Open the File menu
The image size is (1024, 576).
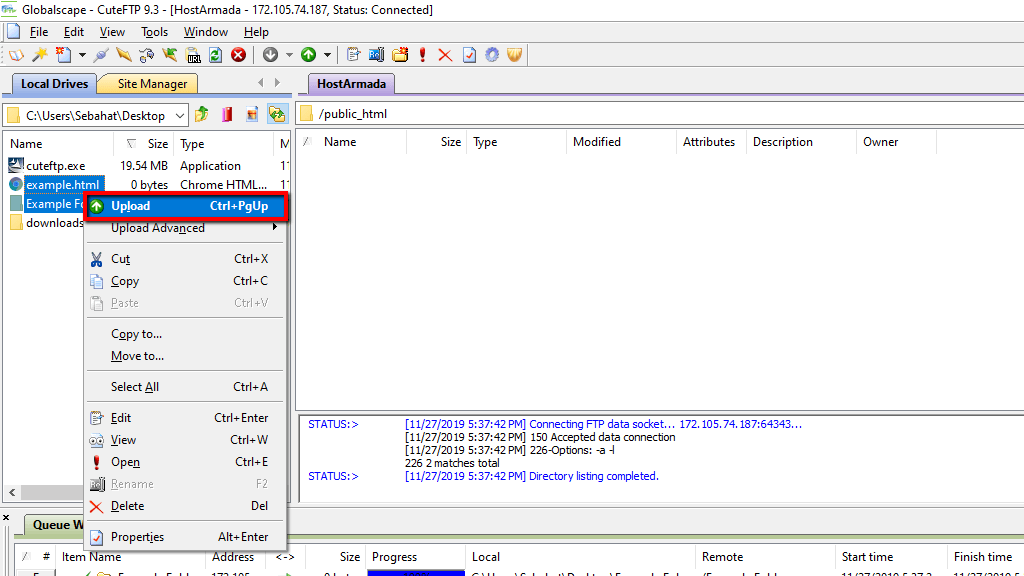pyautogui.click(x=39, y=32)
